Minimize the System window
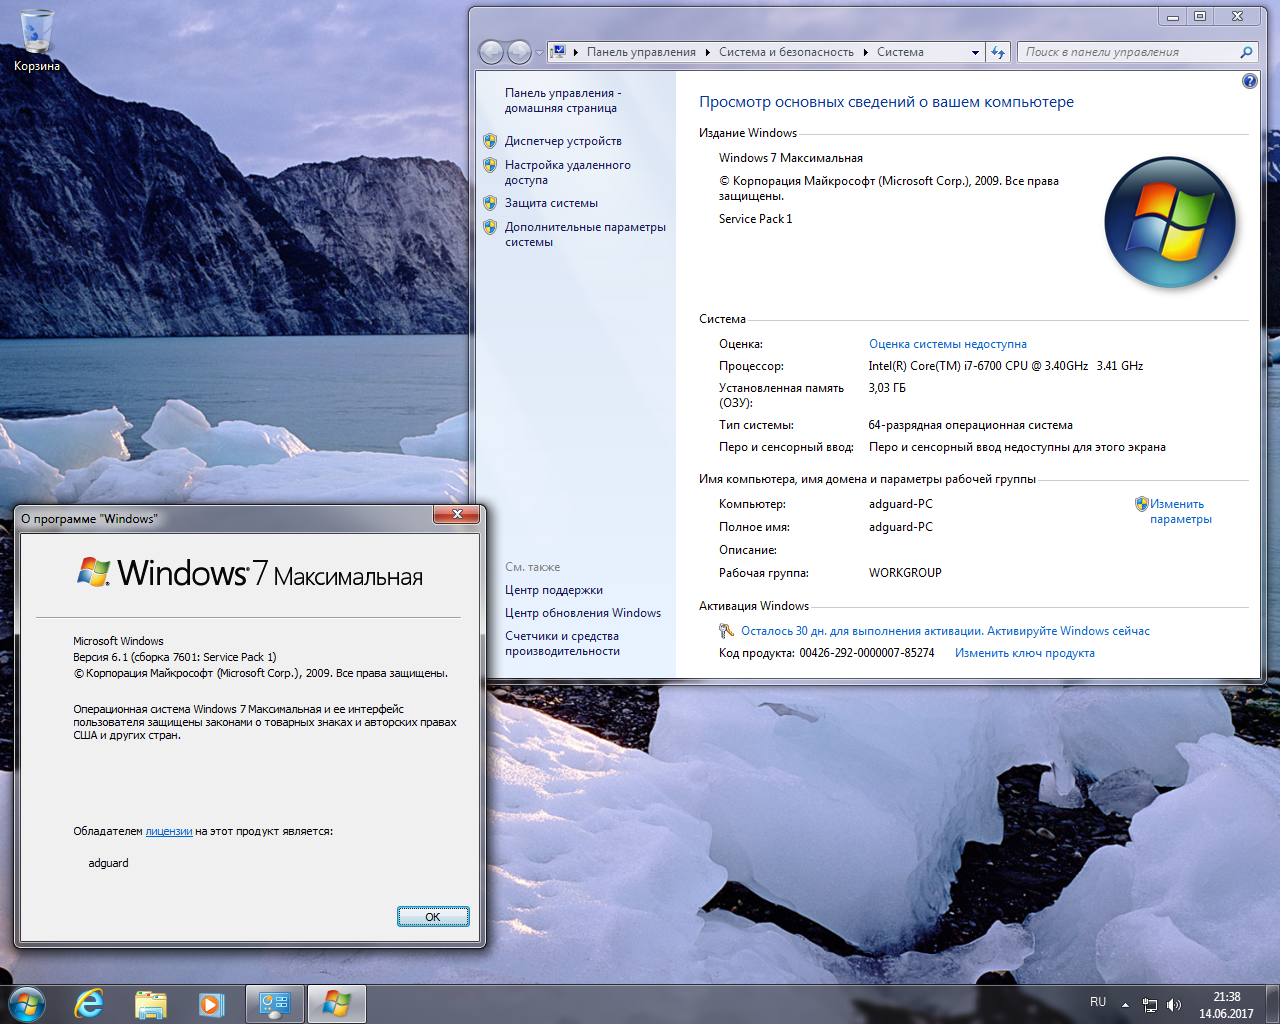 pyautogui.click(x=1173, y=16)
